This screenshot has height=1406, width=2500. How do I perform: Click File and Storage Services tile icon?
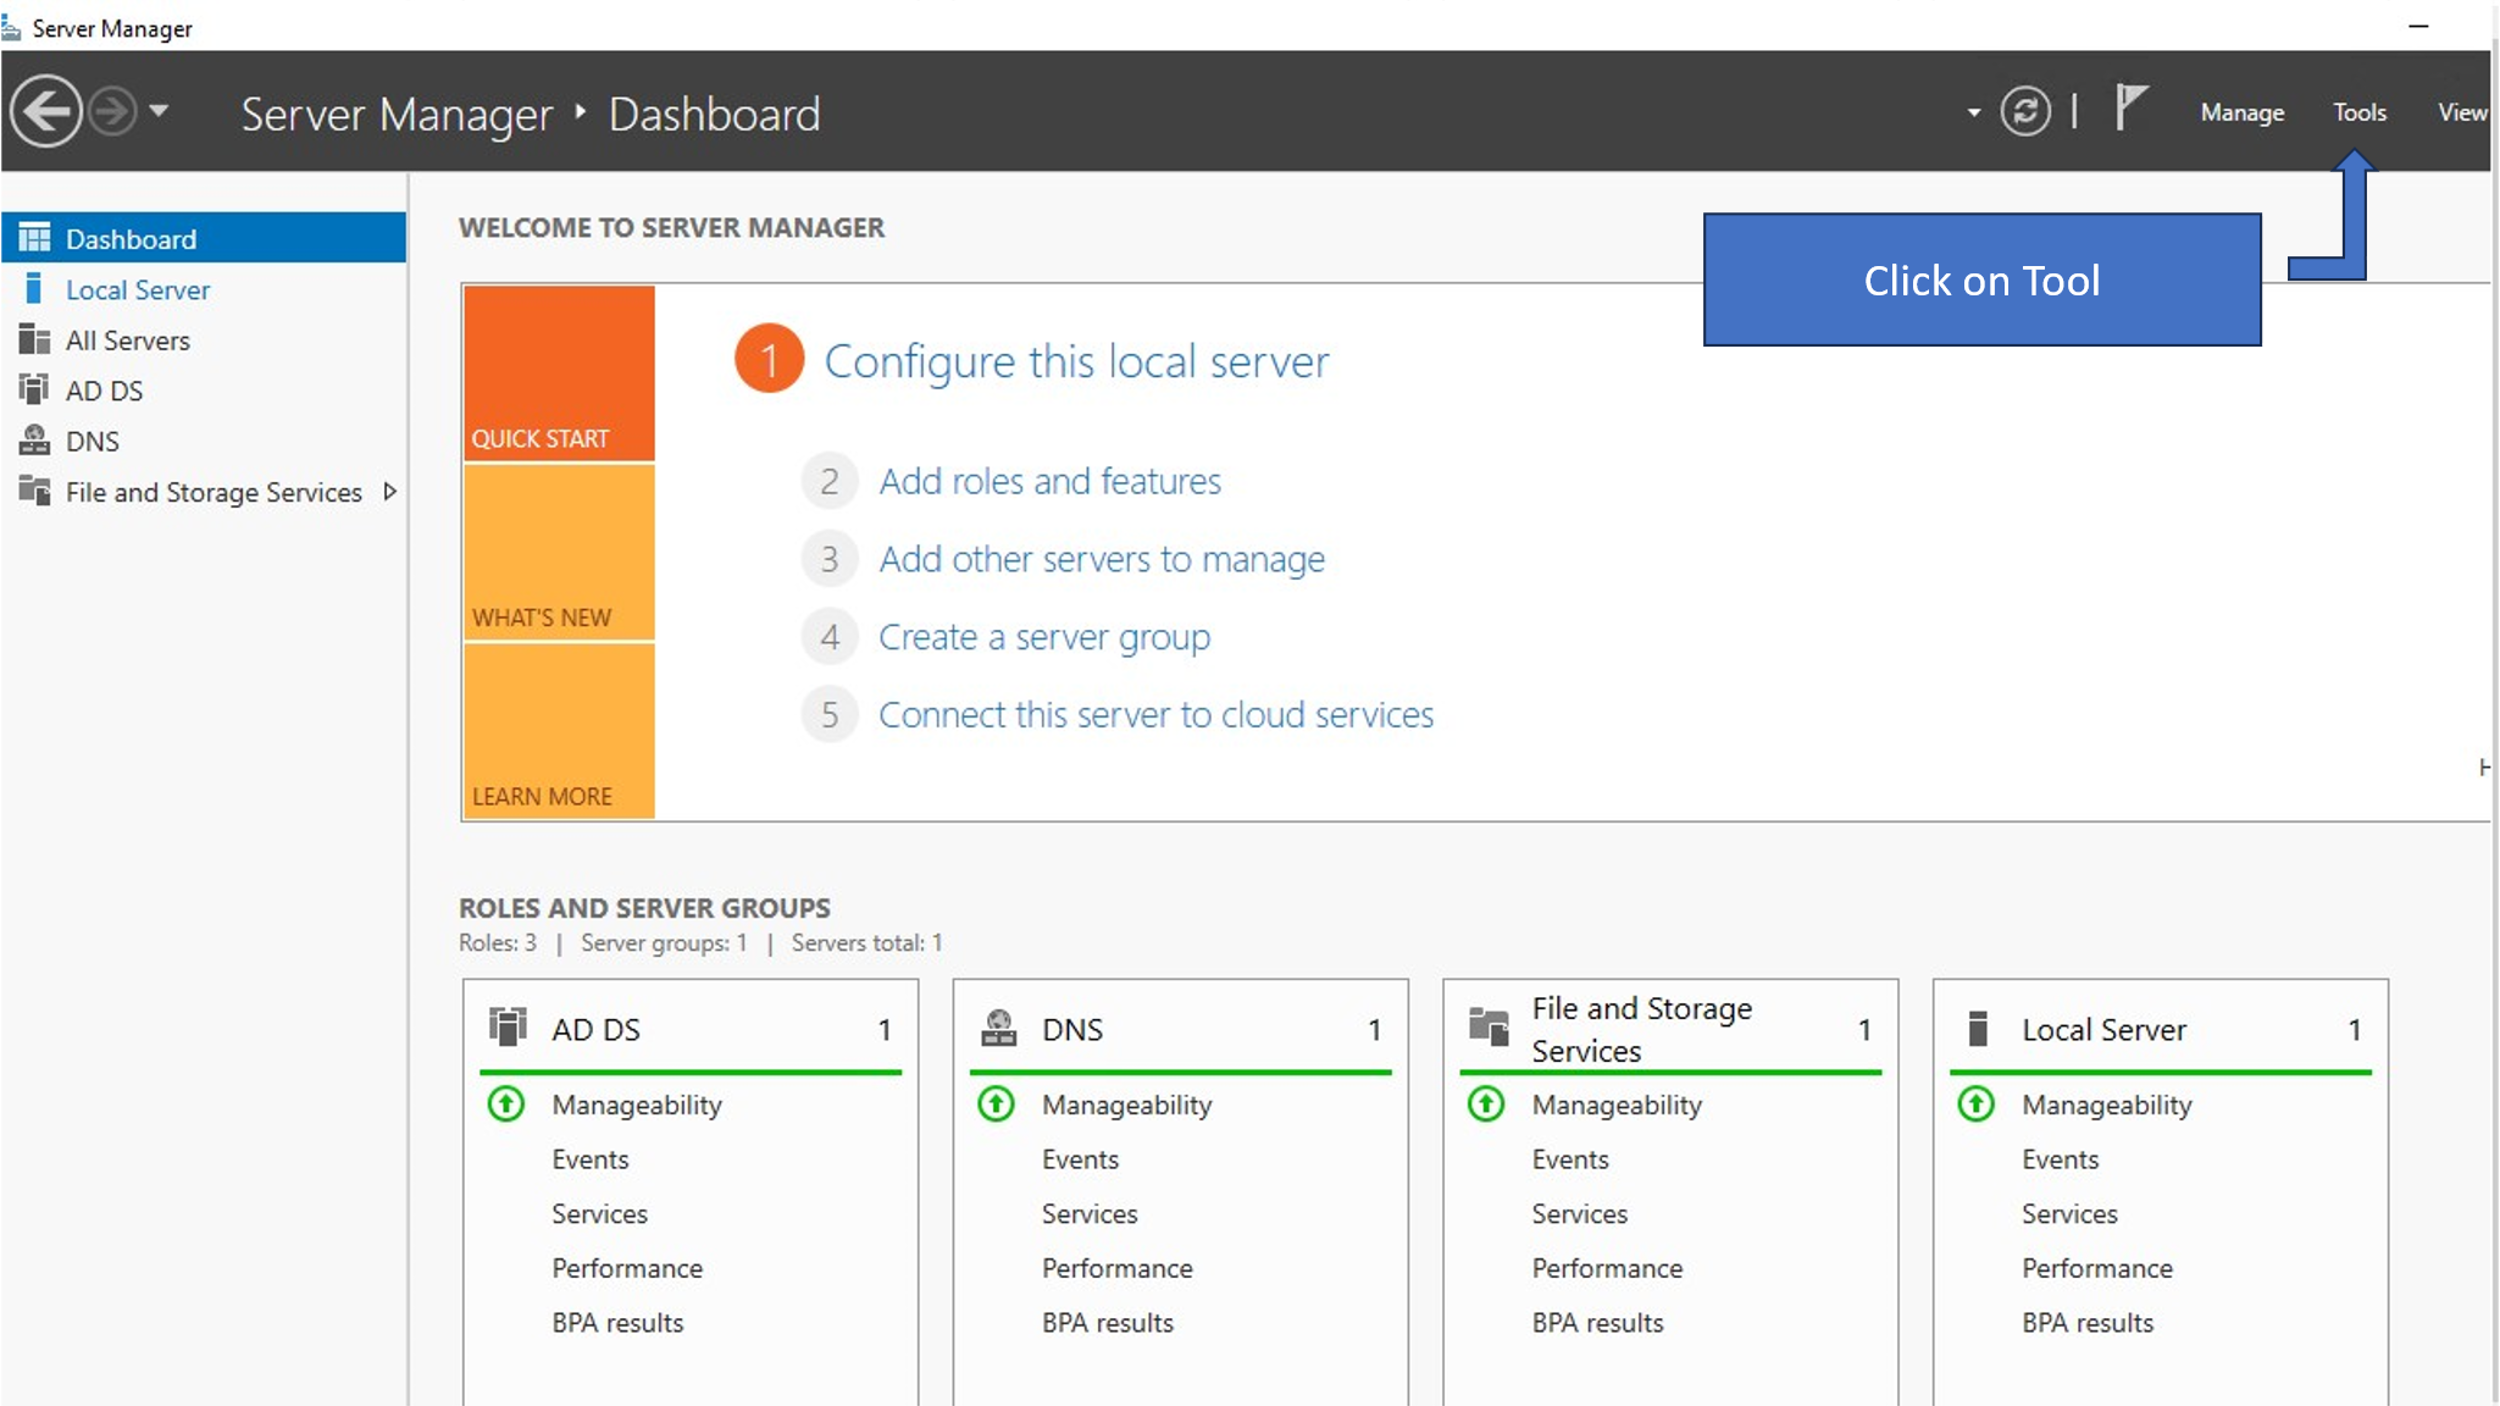click(1488, 1027)
